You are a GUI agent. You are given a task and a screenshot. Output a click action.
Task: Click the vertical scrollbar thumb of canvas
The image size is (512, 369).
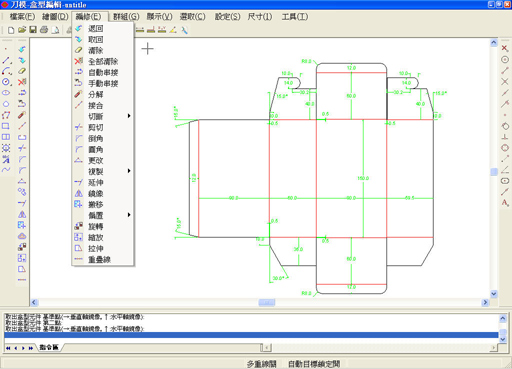click(x=494, y=172)
